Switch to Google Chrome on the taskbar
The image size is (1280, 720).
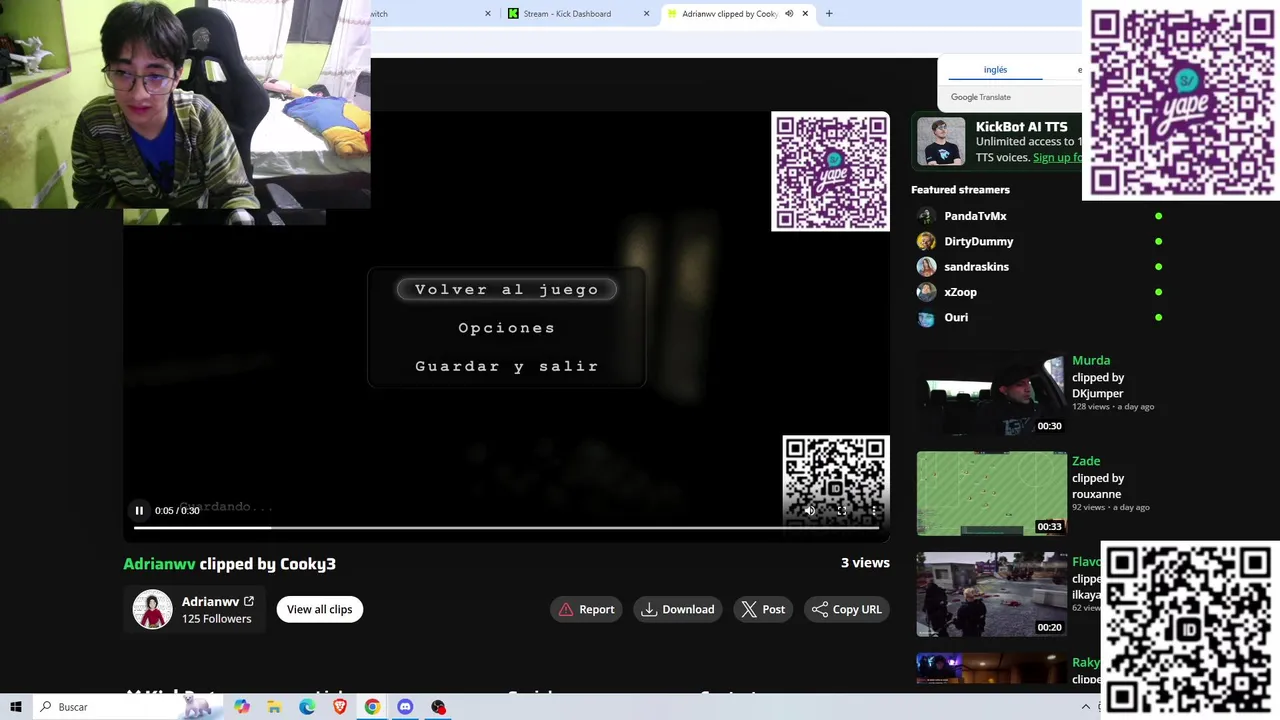coord(372,707)
